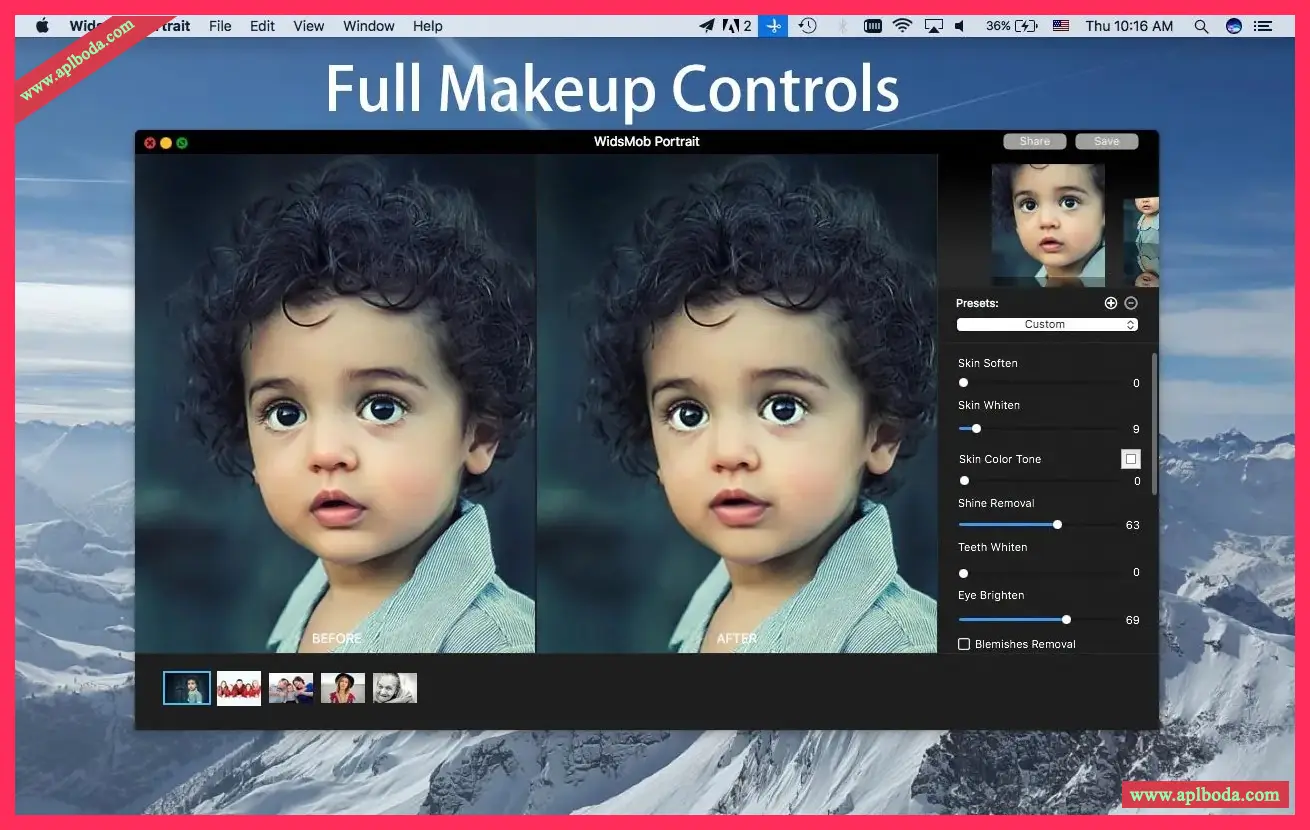Click the Shine Removal slider handle
This screenshot has width=1310, height=830.
[1057, 524]
